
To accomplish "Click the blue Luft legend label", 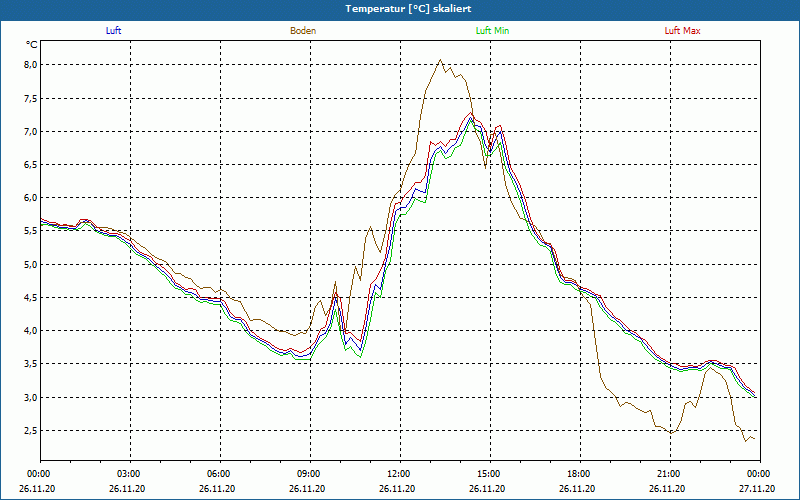I will [x=113, y=31].
